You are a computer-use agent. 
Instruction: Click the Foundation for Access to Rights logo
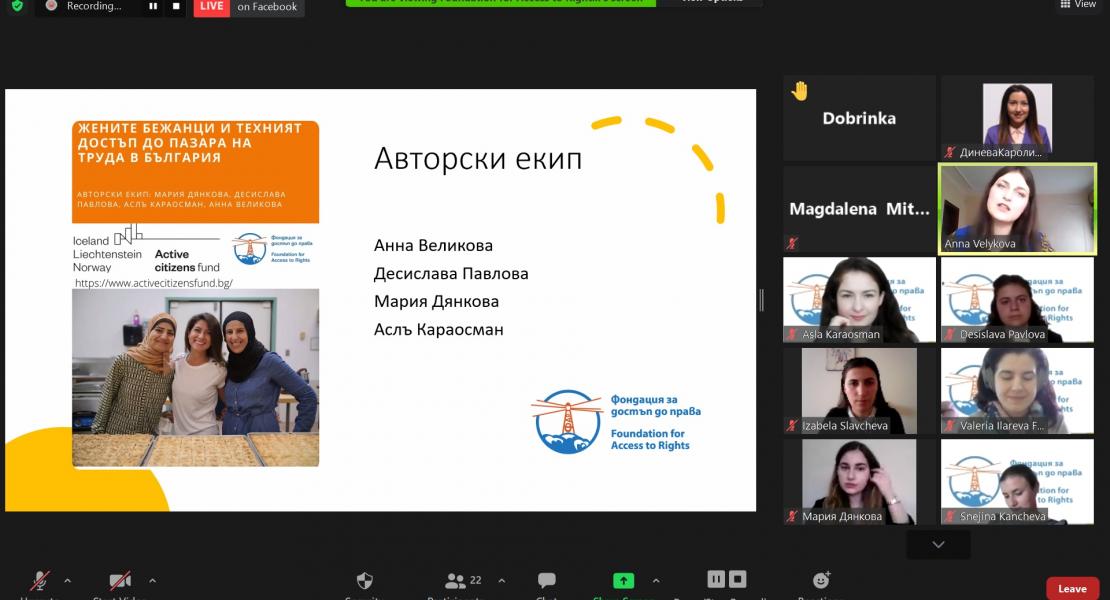(616, 422)
